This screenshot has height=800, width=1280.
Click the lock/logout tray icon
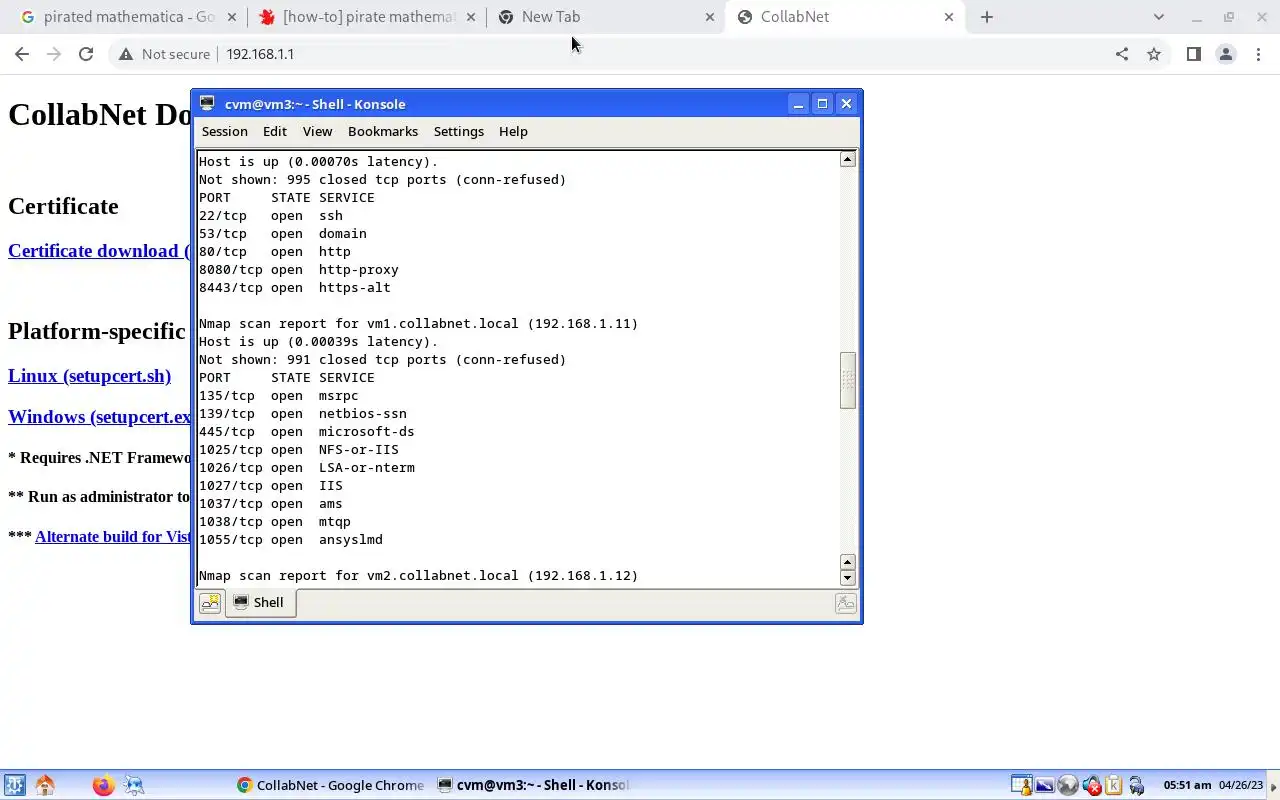click(x=1137, y=785)
